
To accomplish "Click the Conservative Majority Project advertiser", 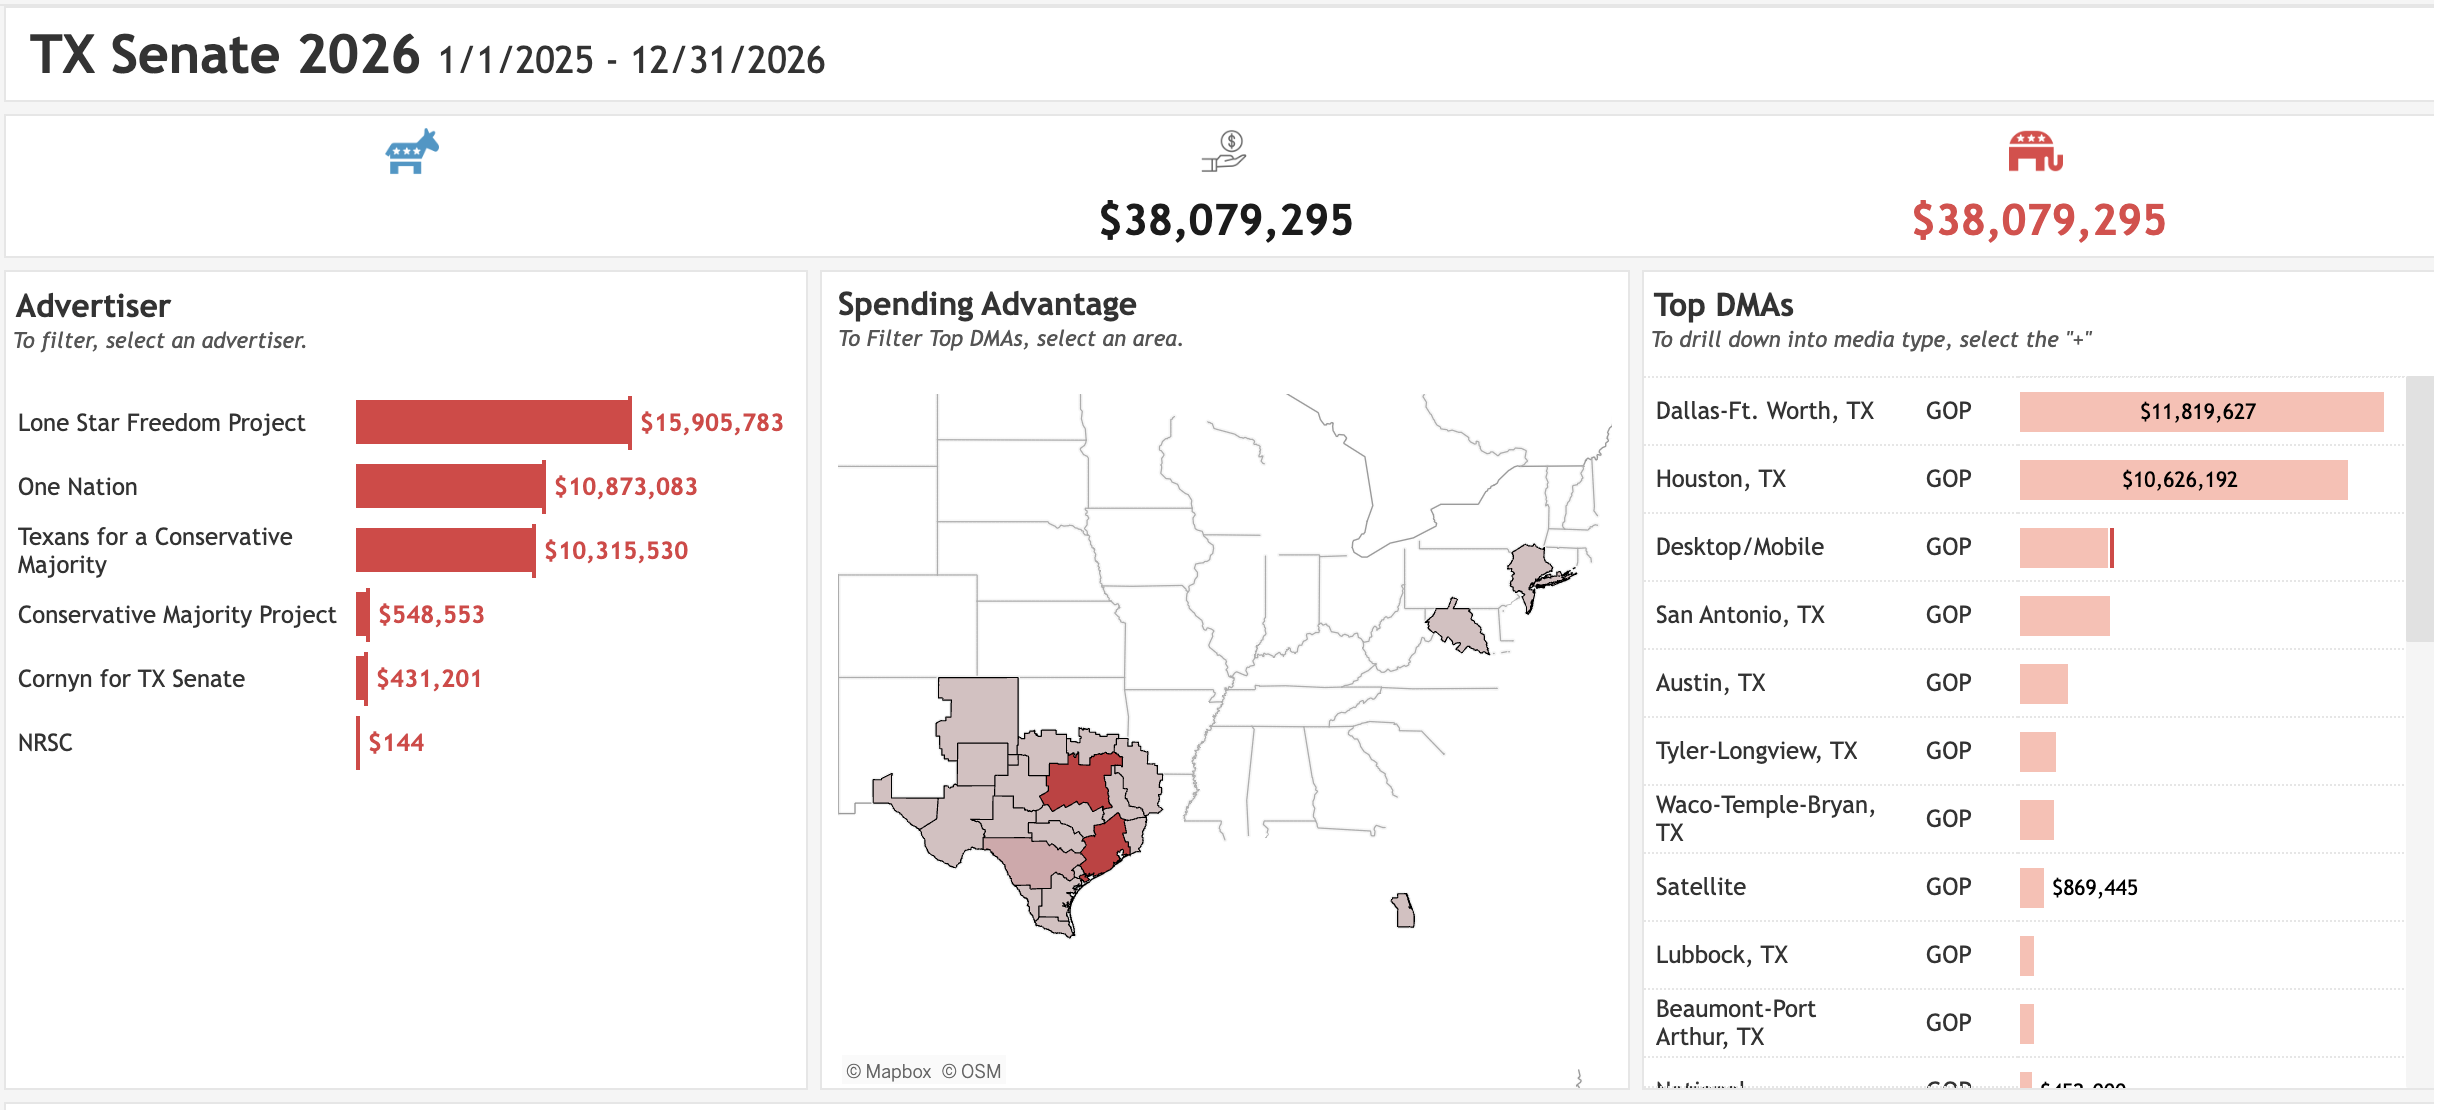I will pyautogui.click(x=177, y=614).
